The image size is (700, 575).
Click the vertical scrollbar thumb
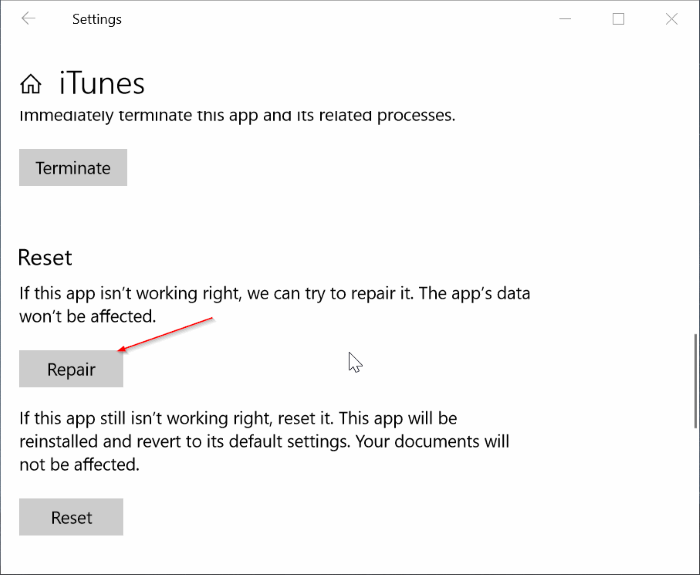click(x=695, y=381)
